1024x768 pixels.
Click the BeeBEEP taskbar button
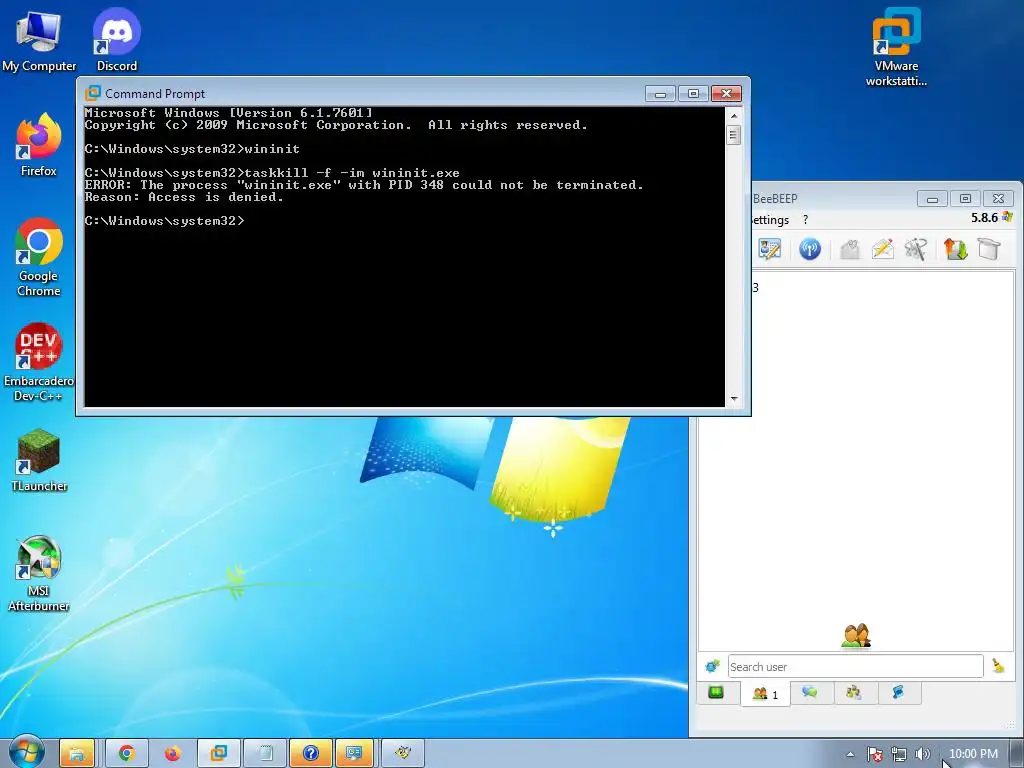403,753
